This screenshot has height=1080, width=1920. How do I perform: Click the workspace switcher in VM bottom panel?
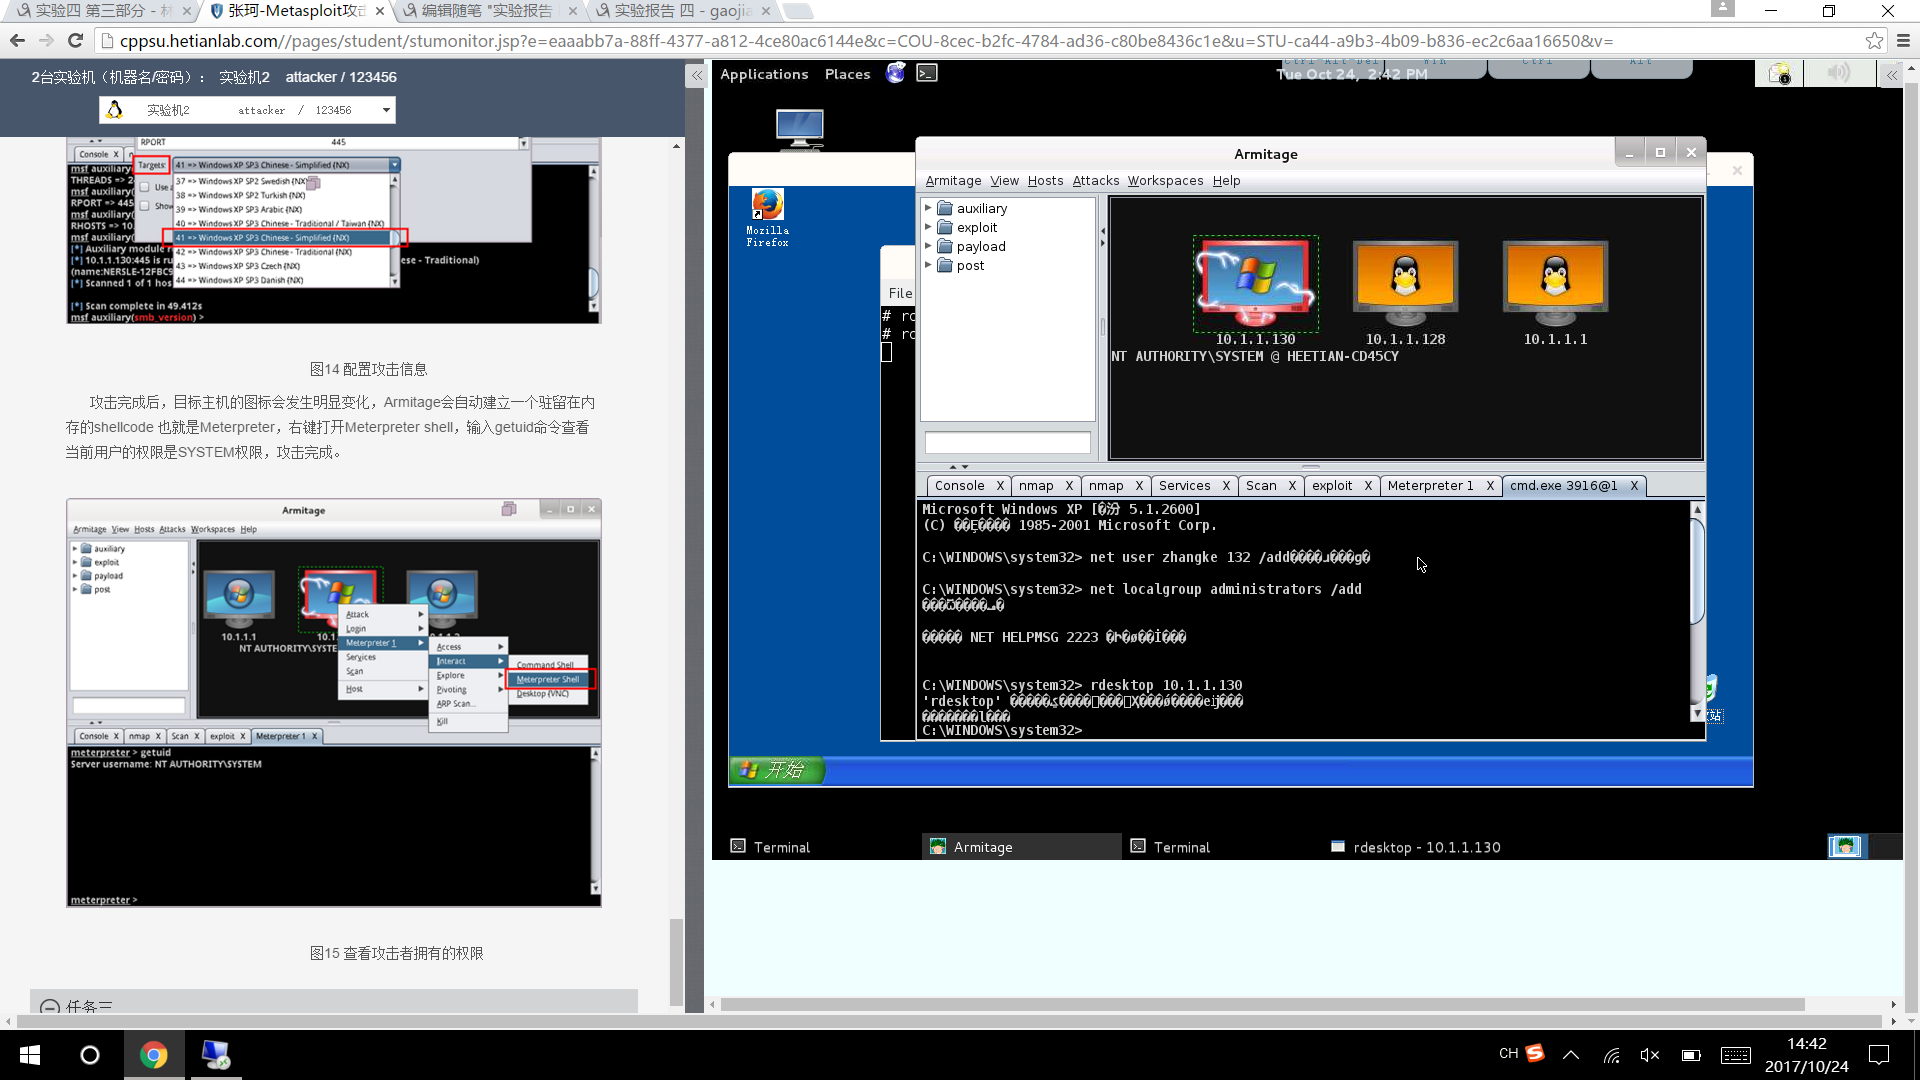[x=1865, y=847]
